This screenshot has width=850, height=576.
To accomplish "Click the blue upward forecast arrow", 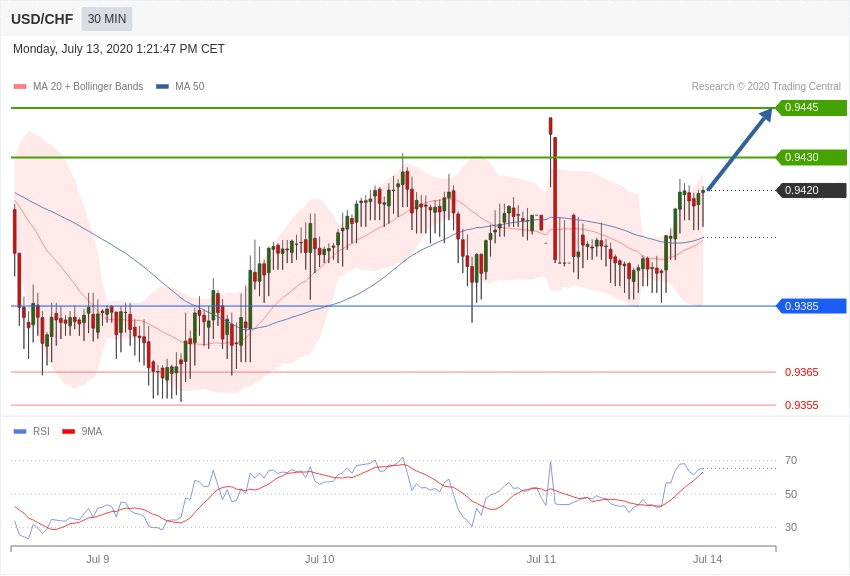I will point(740,149).
